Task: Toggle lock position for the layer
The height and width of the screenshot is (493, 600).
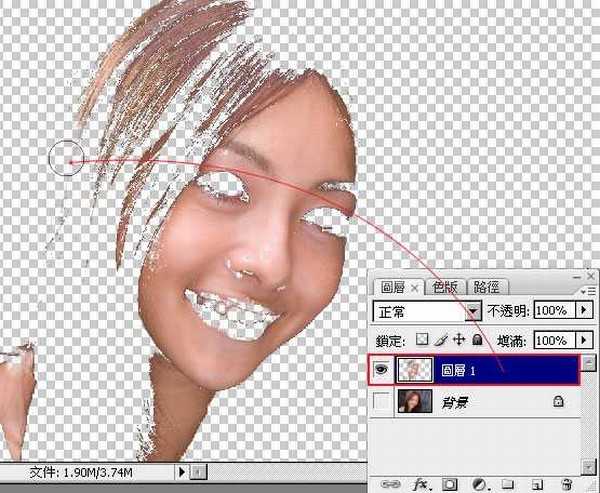Action: (x=458, y=340)
